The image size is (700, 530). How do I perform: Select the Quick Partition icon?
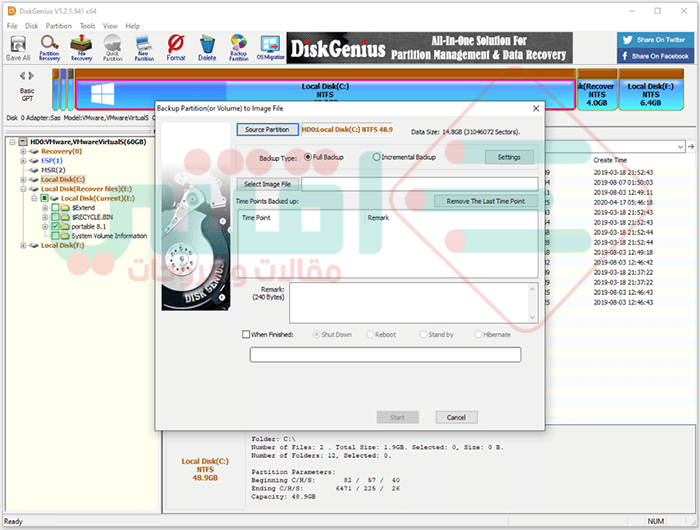(112, 48)
